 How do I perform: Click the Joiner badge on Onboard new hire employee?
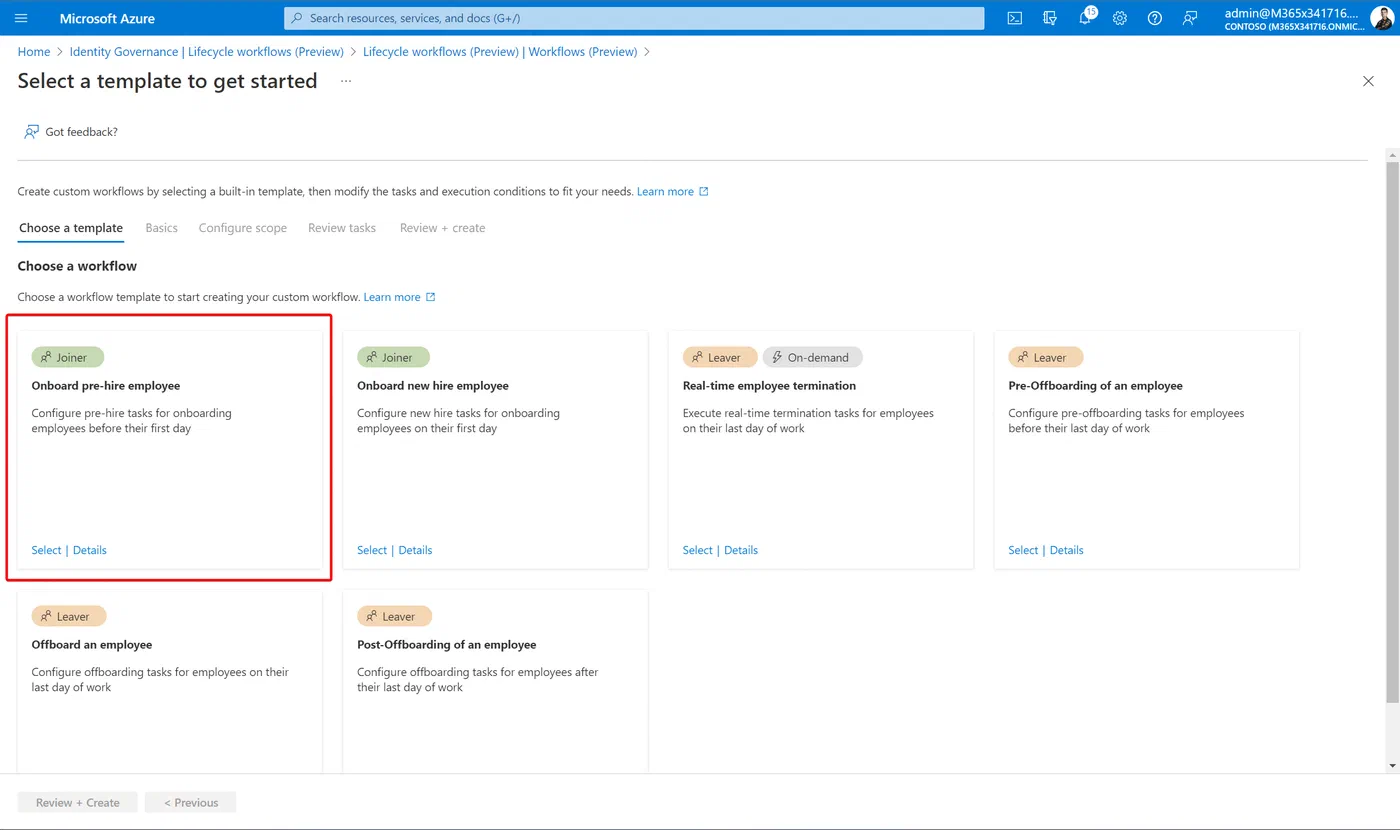coord(393,357)
